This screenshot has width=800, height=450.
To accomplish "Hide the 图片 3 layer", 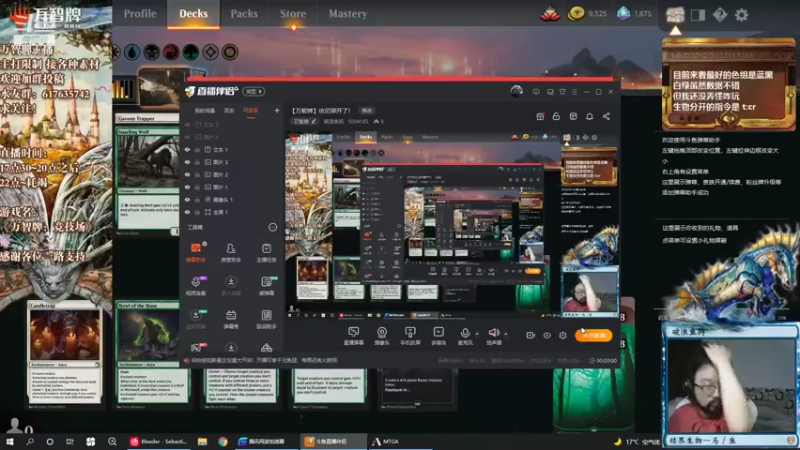I will pos(187,162).
